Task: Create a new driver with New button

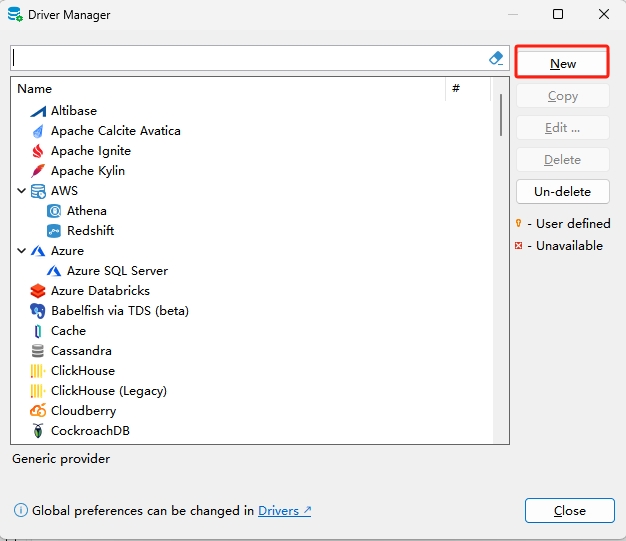Action: [x=563, y=63]
